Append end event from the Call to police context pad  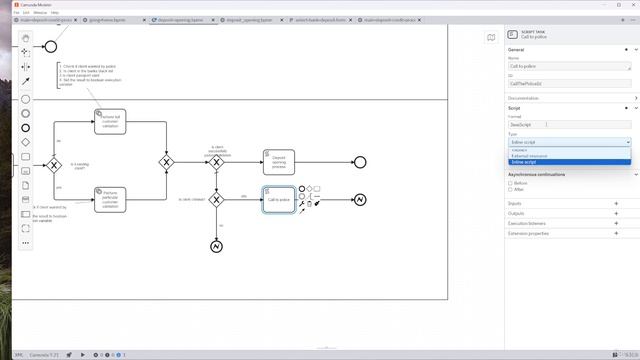302,189
